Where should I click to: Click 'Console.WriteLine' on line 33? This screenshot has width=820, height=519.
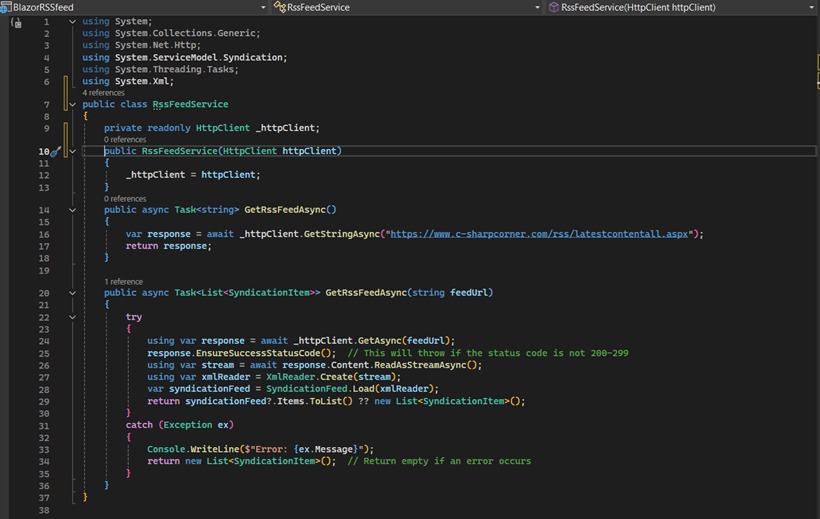click(x=193, y=449)
